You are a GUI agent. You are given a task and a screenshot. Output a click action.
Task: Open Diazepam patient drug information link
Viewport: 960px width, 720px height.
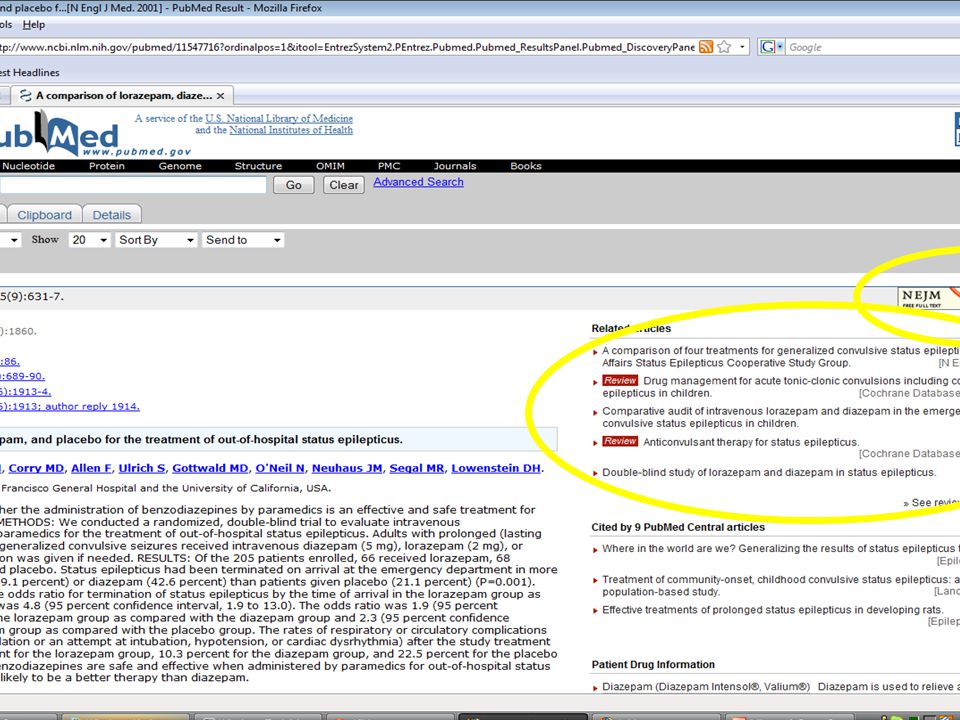[x=706, y=687]
